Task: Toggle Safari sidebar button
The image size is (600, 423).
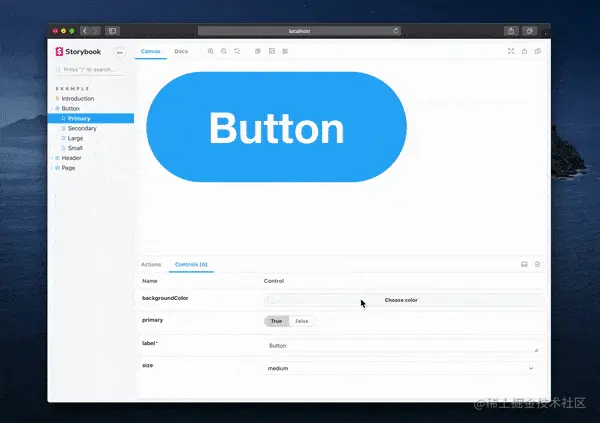Action: pos(112,31)
